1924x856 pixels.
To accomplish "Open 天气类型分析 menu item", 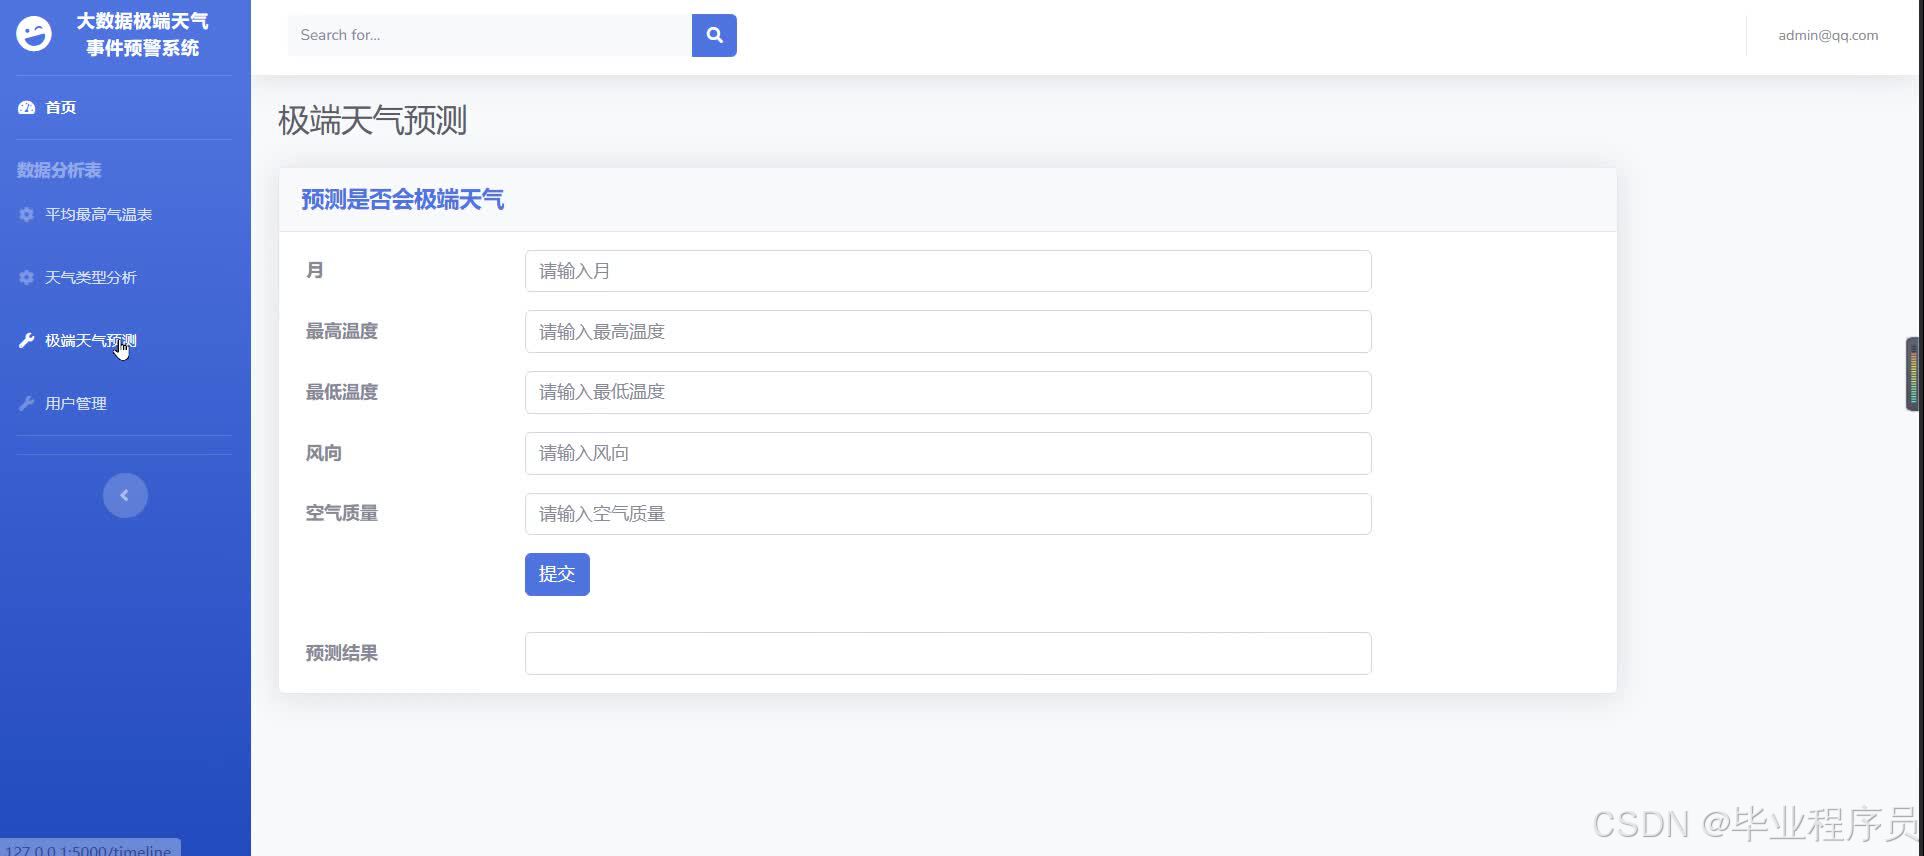I will point(91,277).
